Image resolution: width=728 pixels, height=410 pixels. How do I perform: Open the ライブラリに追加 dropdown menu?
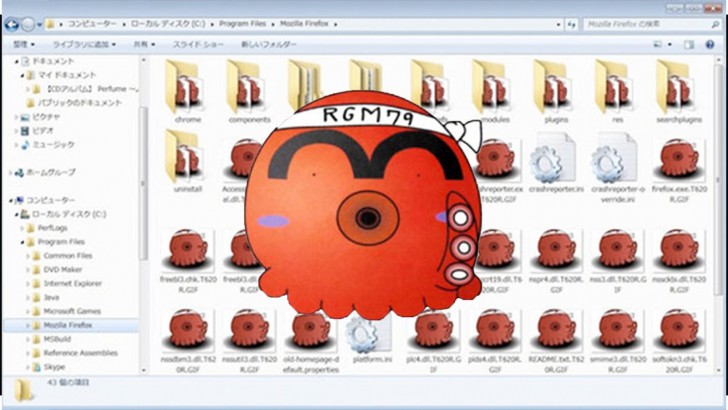(x=84, y=45)
